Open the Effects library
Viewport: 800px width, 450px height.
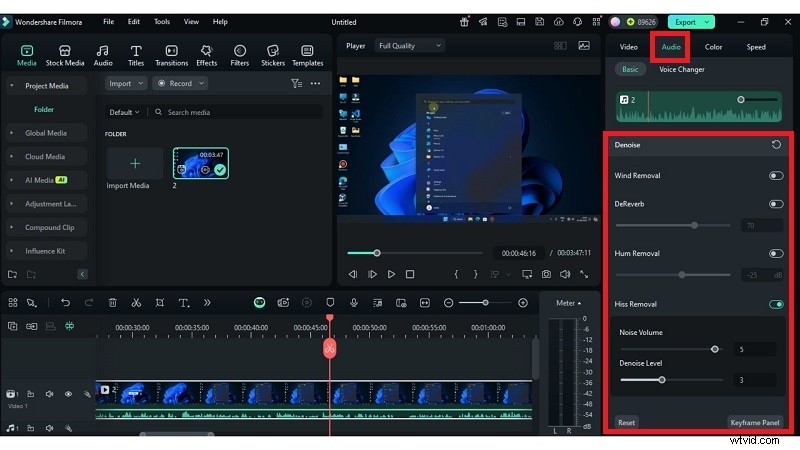[207, 54]
